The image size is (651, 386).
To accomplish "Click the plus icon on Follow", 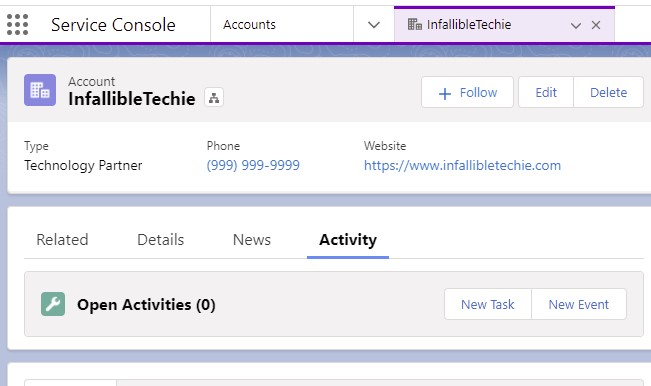I will point(445,93).
